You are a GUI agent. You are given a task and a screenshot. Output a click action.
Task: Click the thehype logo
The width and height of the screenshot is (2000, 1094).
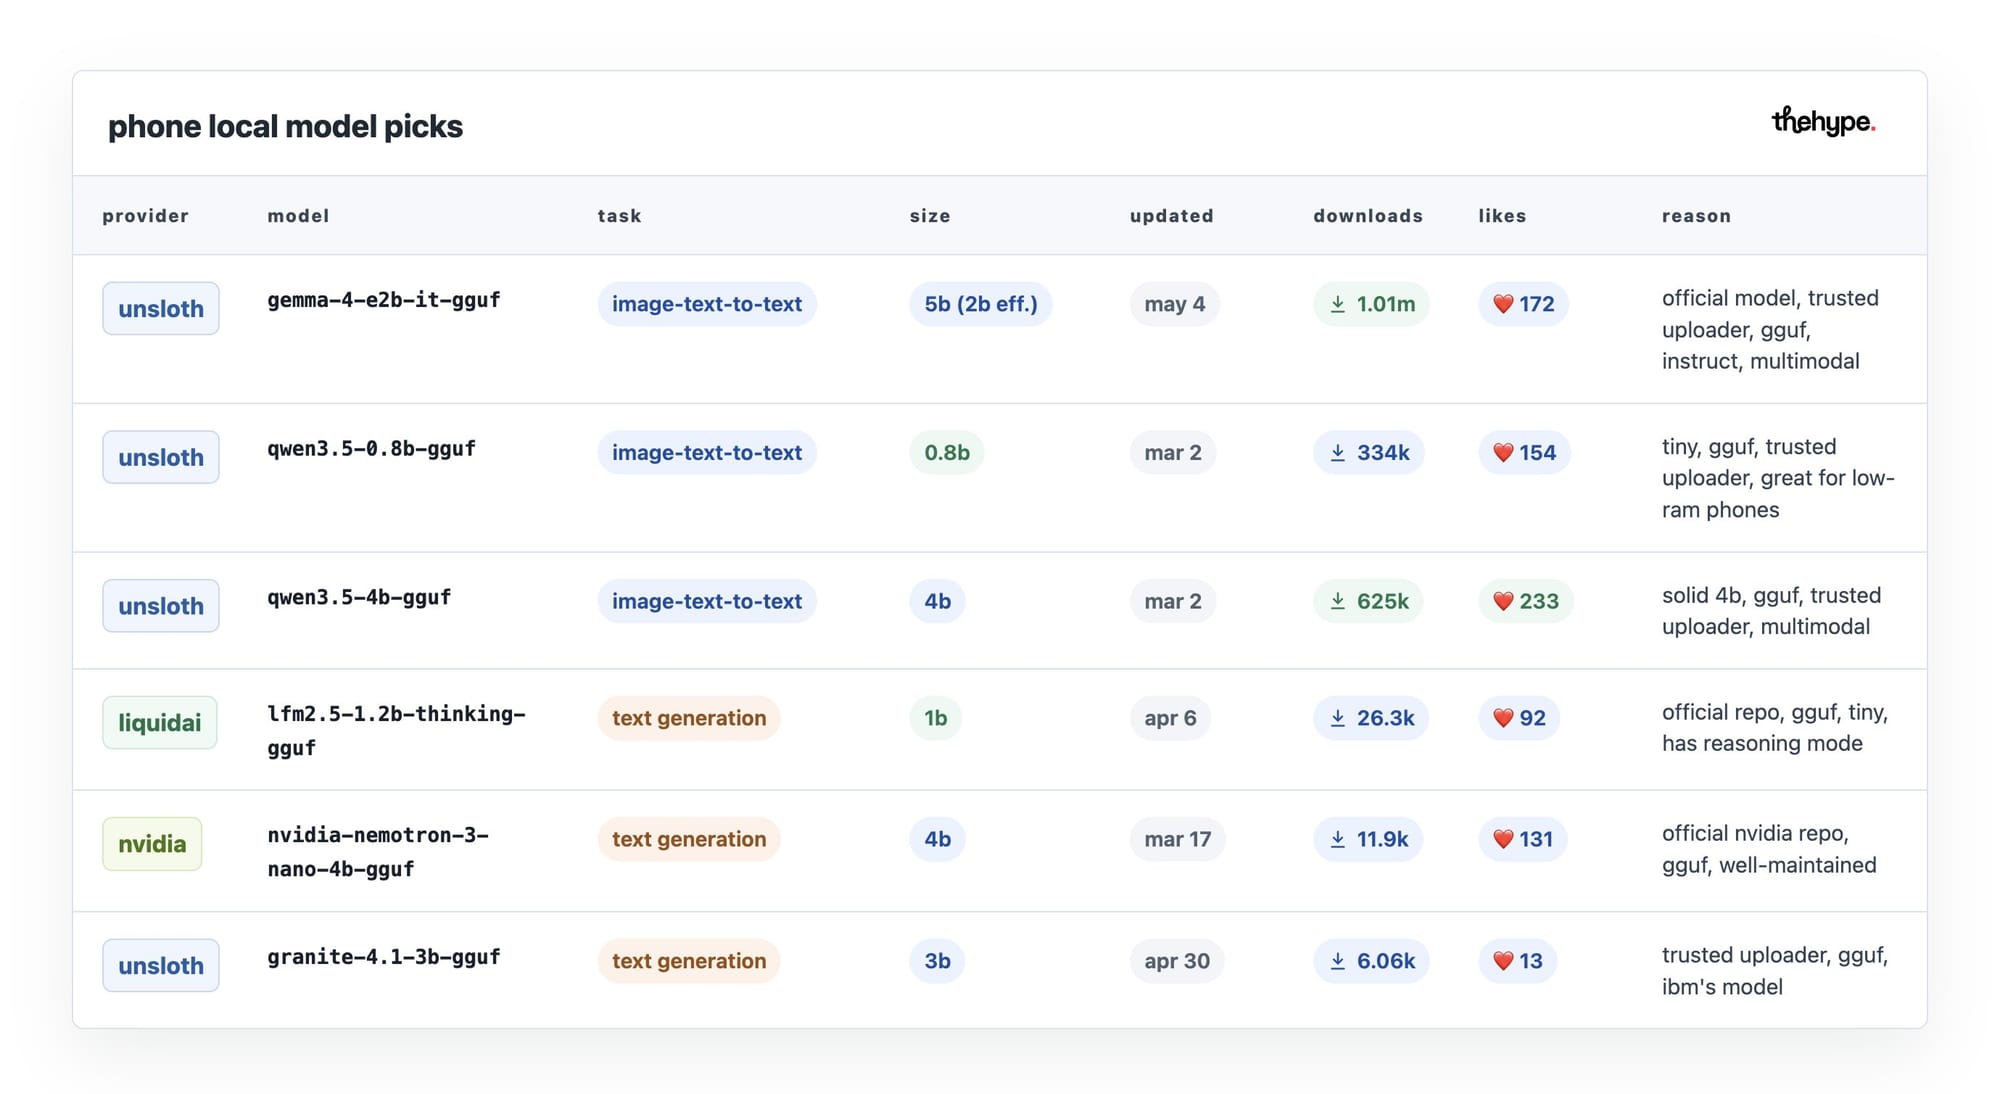point(1823,122)
